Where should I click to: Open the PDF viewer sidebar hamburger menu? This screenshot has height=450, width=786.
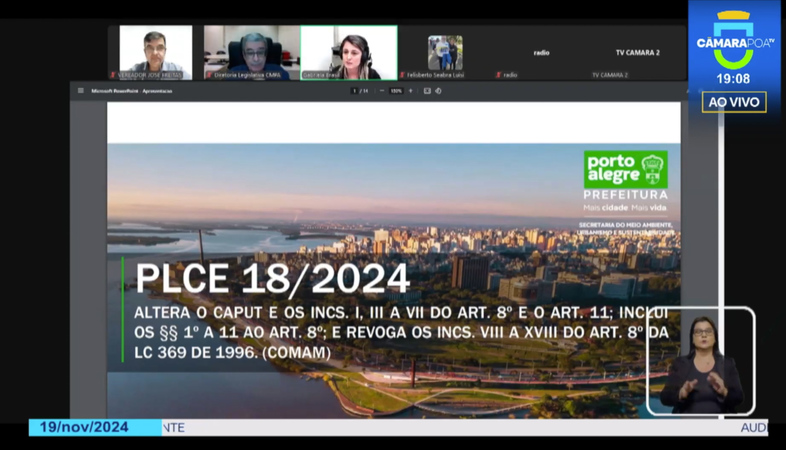pos(81,91)
